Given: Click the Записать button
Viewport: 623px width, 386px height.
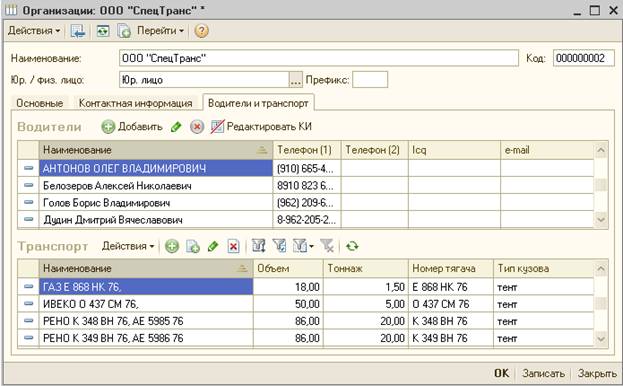Looking at the screenshot, I should (x=543, y=373).
